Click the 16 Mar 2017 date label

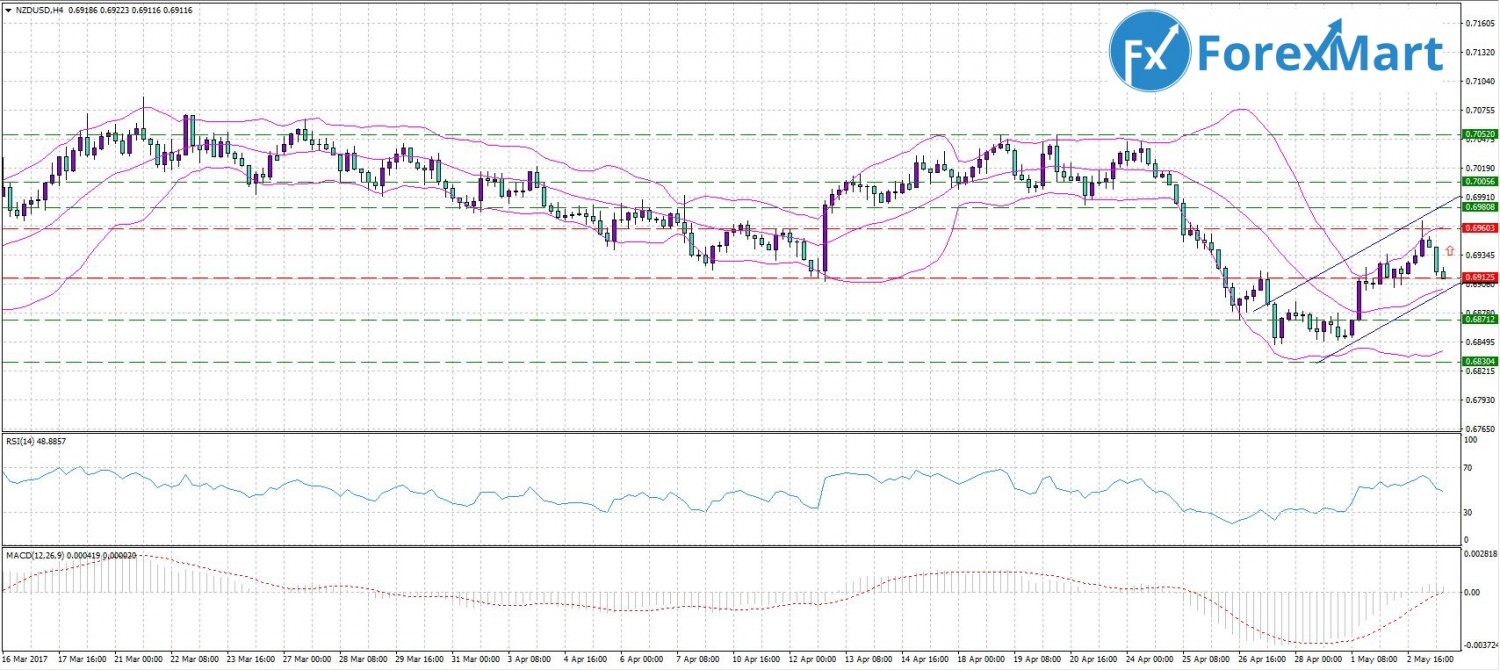(26, 660)
